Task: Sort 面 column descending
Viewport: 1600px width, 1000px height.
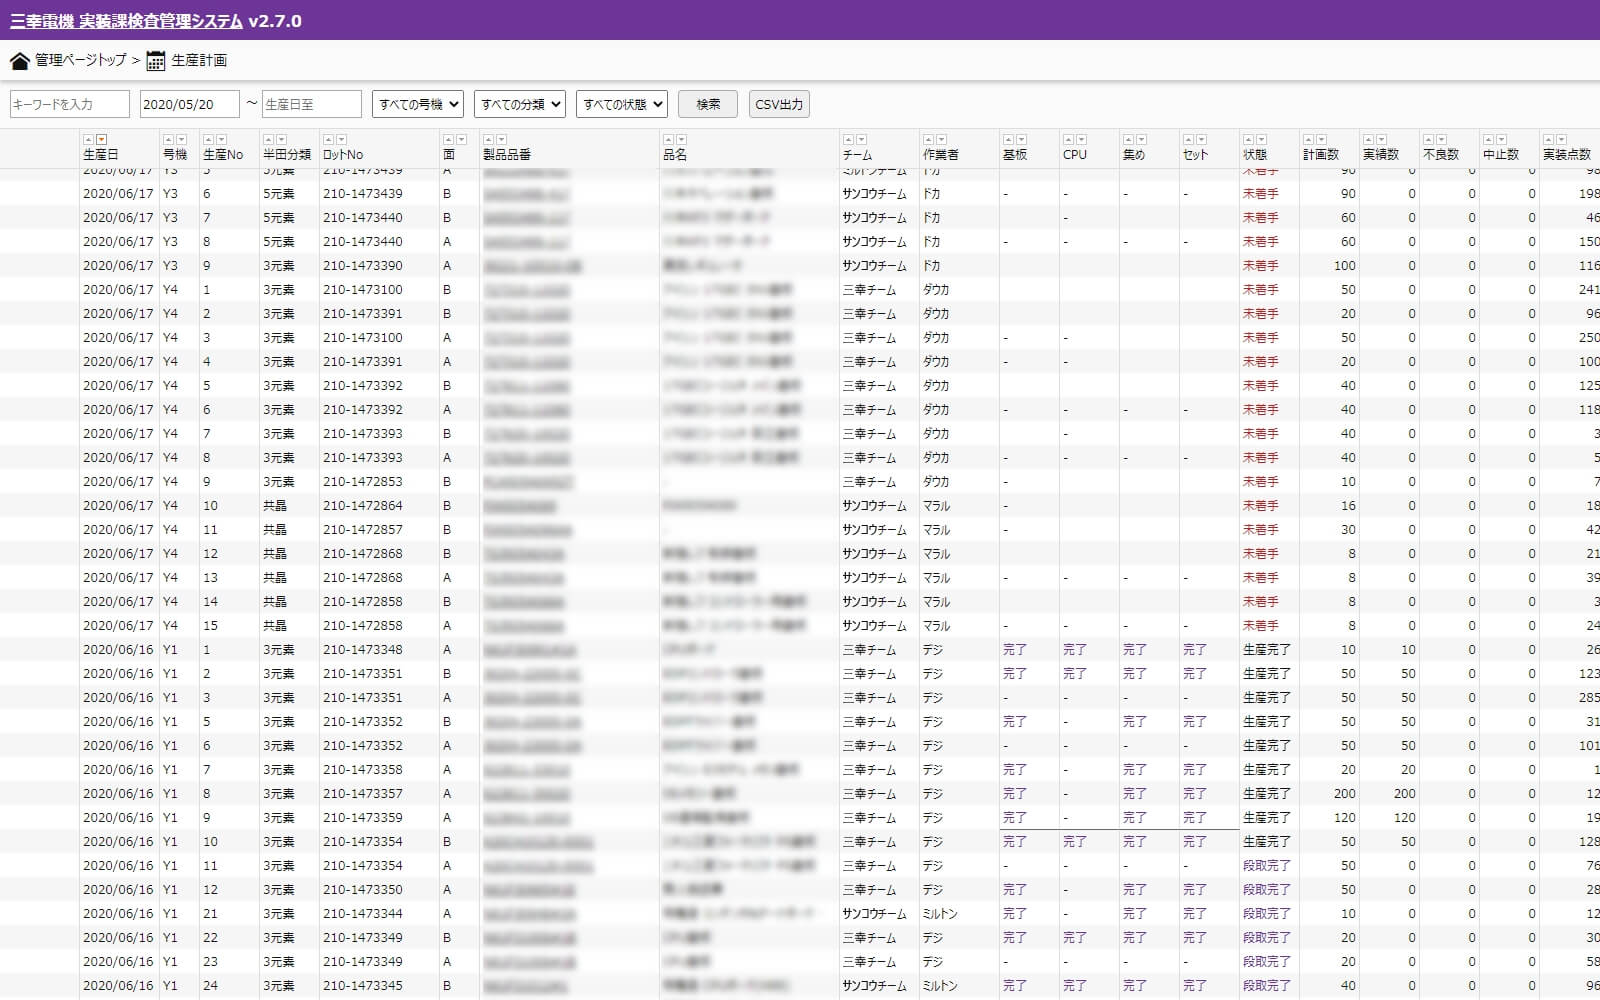Action: click(461, 140)
